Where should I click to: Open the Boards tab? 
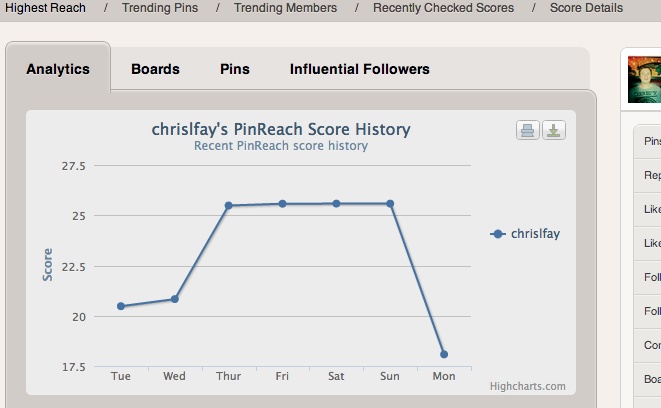click(155, 69)
